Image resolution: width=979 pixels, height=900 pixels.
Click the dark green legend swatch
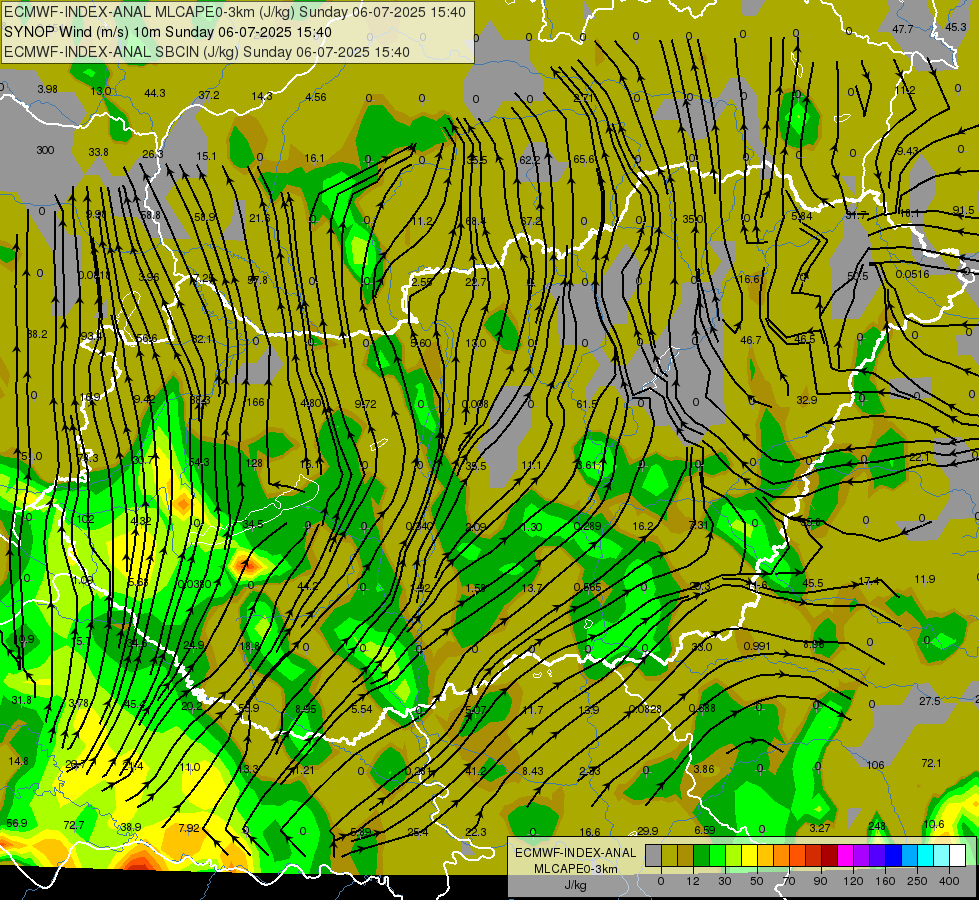701,855
